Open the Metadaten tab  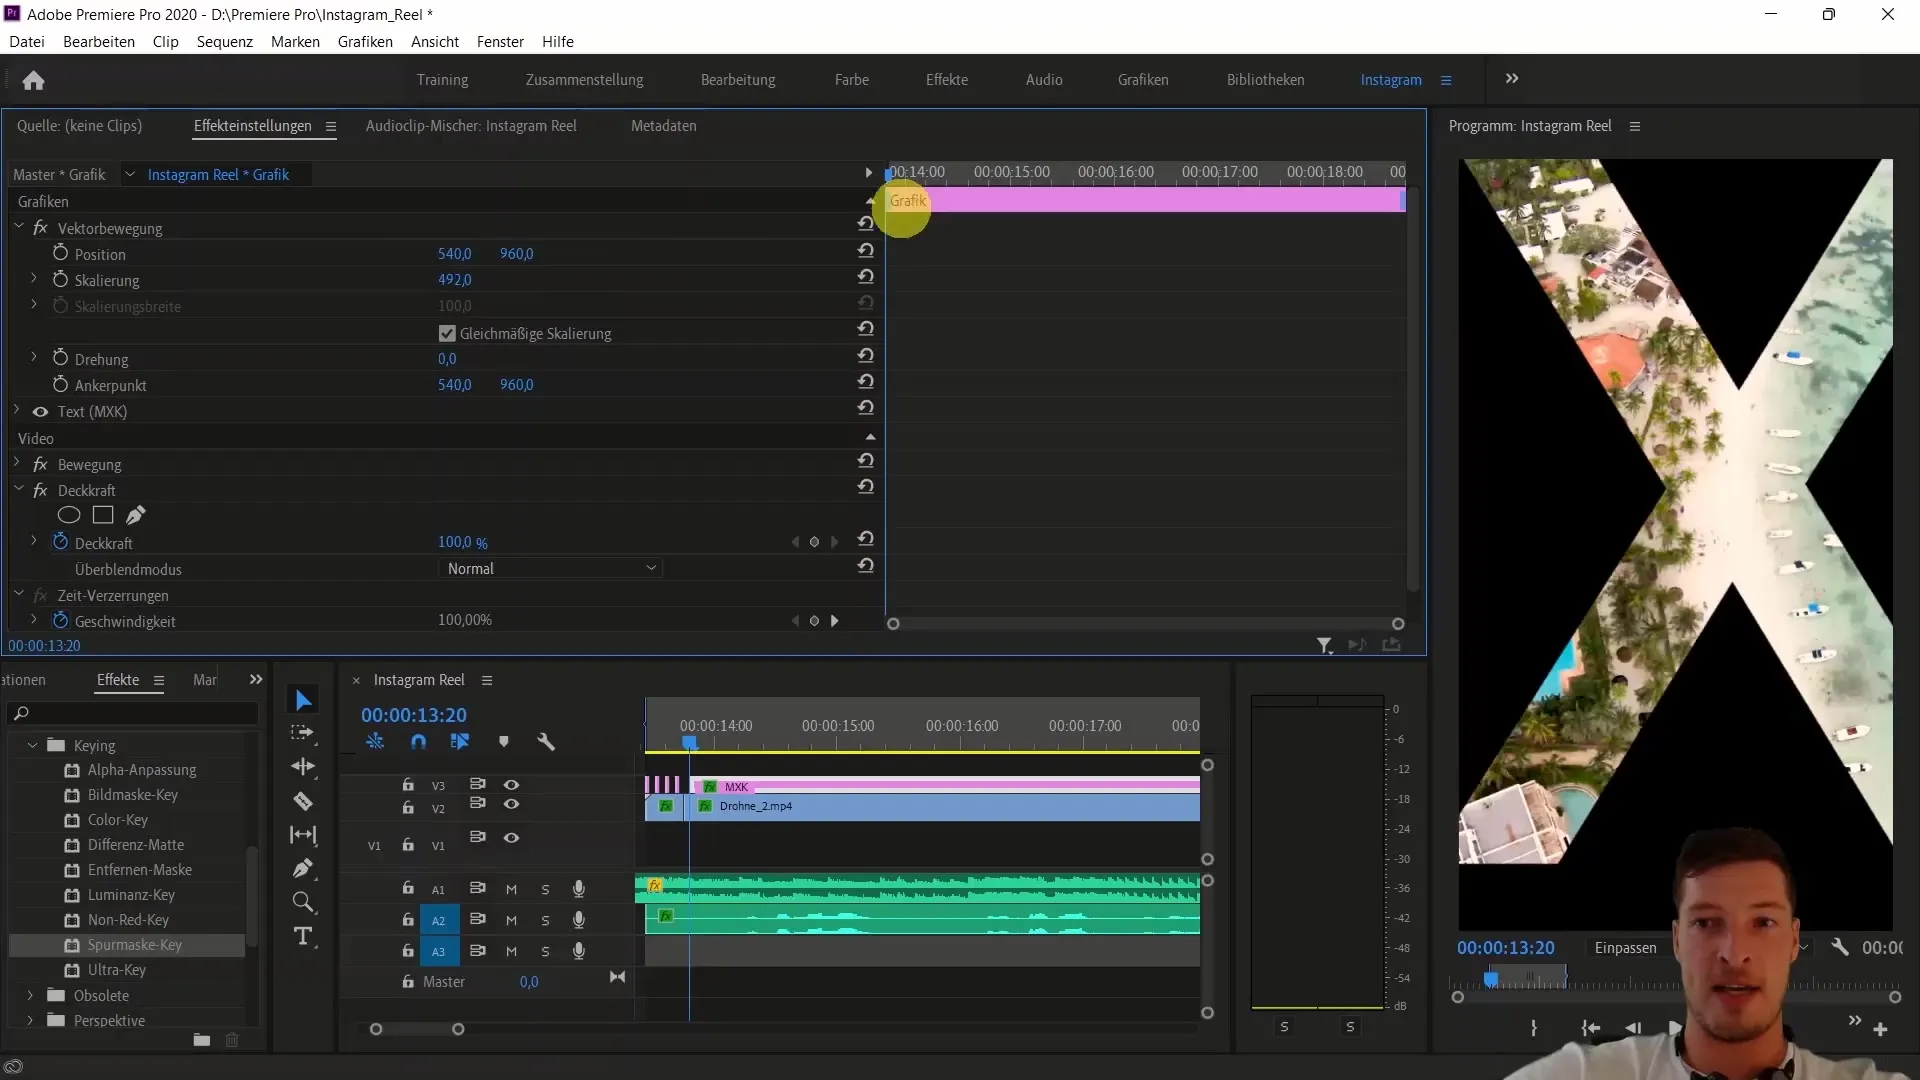click(x=664, y=125)
